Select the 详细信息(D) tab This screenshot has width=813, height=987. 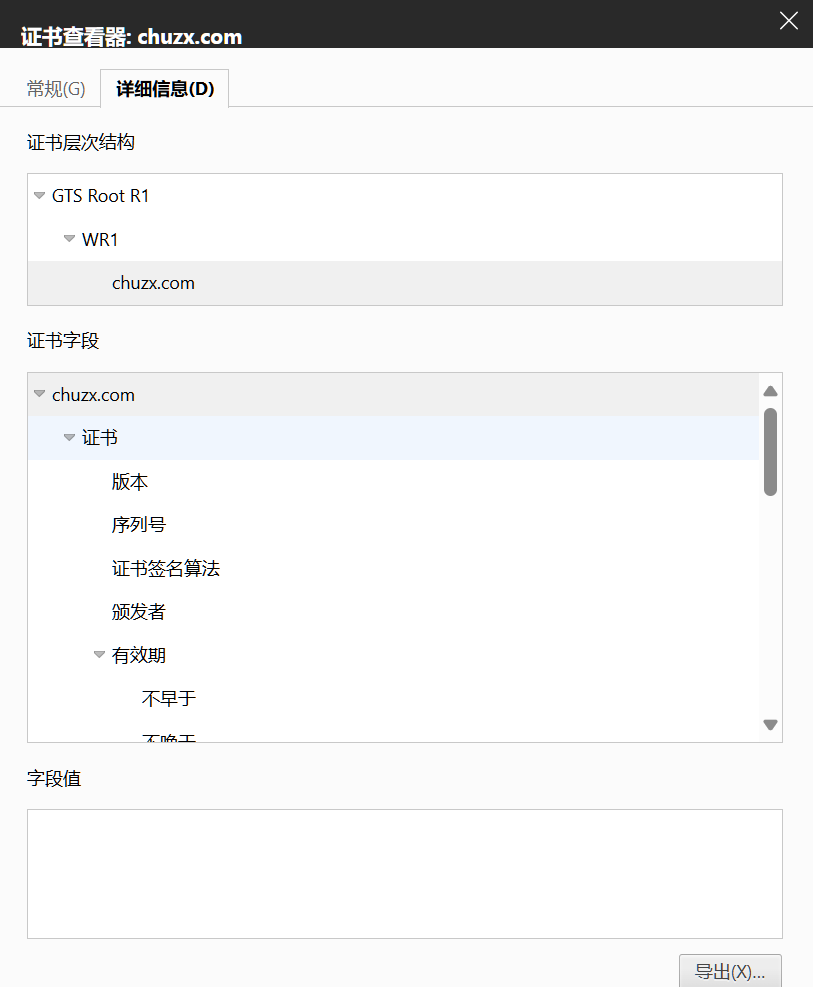[165, 89]
